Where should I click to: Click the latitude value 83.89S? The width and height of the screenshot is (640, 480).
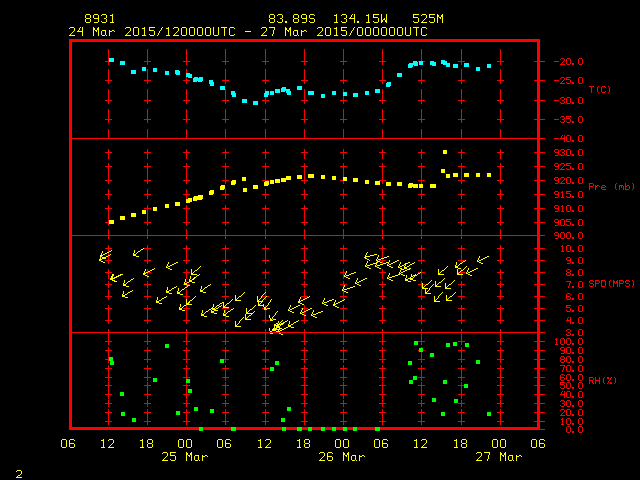pos(292,19)
